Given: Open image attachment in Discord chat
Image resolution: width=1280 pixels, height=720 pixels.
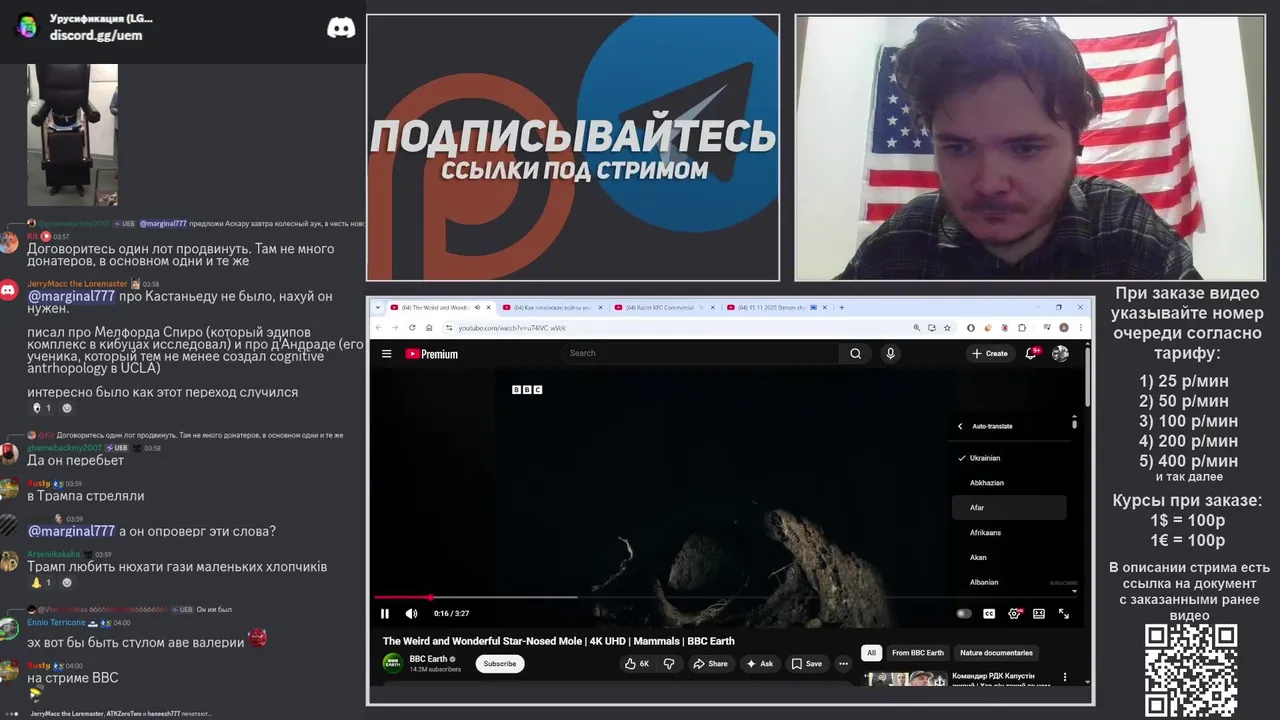Looking at the screenshot, I should click(x=72, y=135).
